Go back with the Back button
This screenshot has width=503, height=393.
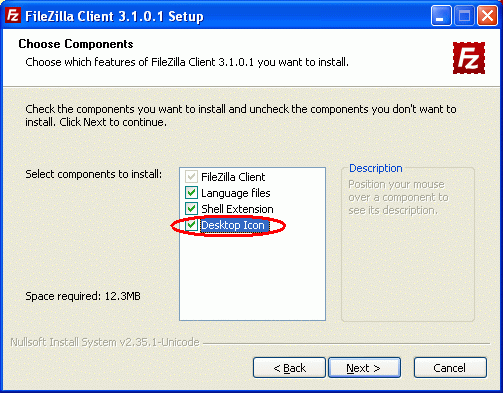[289, 368]
